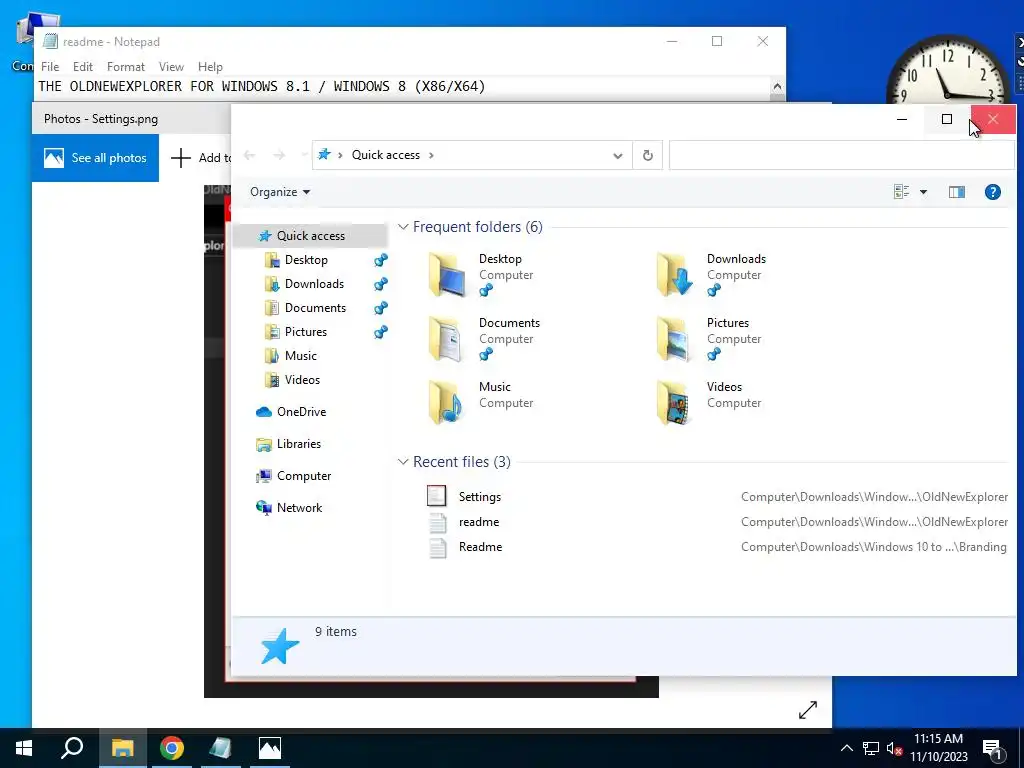Open the Documents folder icon in Frequent folders
This screenshot has width=1024, height=768.
click(447, 339)
